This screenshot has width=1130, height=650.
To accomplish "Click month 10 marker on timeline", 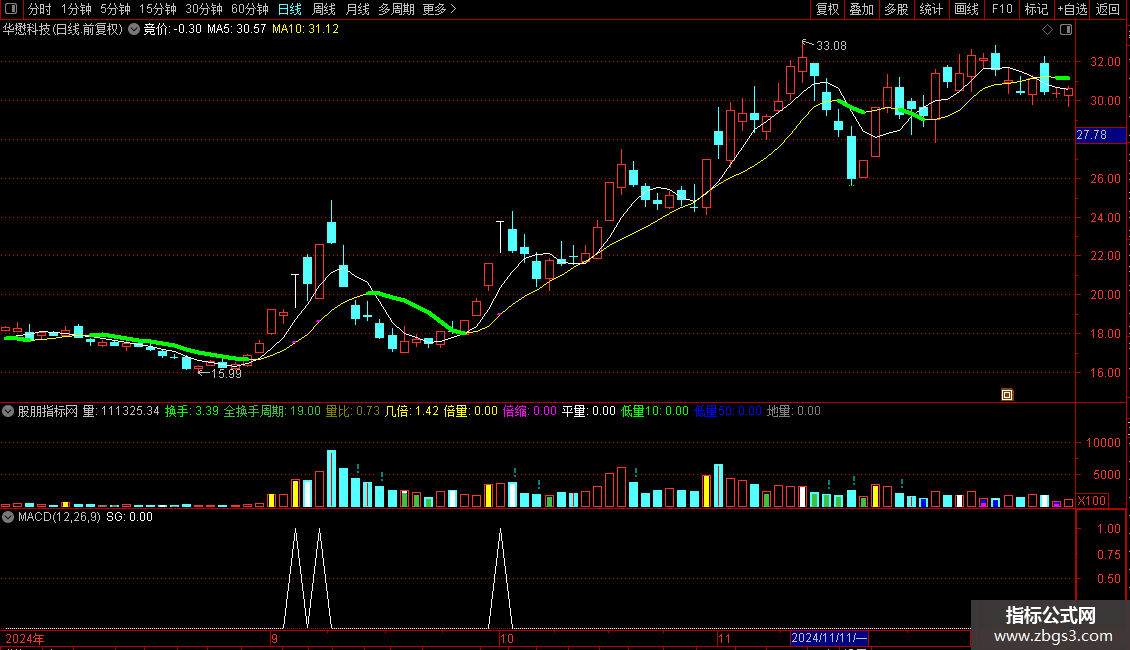I will pos(507,639).
